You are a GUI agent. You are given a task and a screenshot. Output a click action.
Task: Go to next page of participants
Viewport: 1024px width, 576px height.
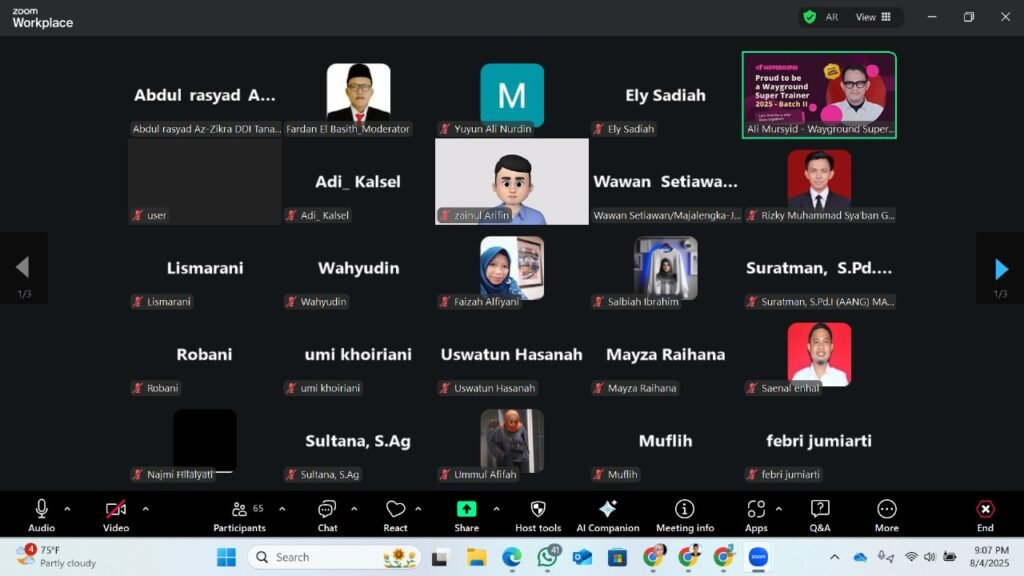pyautogui.click(x=1001, y=268)
